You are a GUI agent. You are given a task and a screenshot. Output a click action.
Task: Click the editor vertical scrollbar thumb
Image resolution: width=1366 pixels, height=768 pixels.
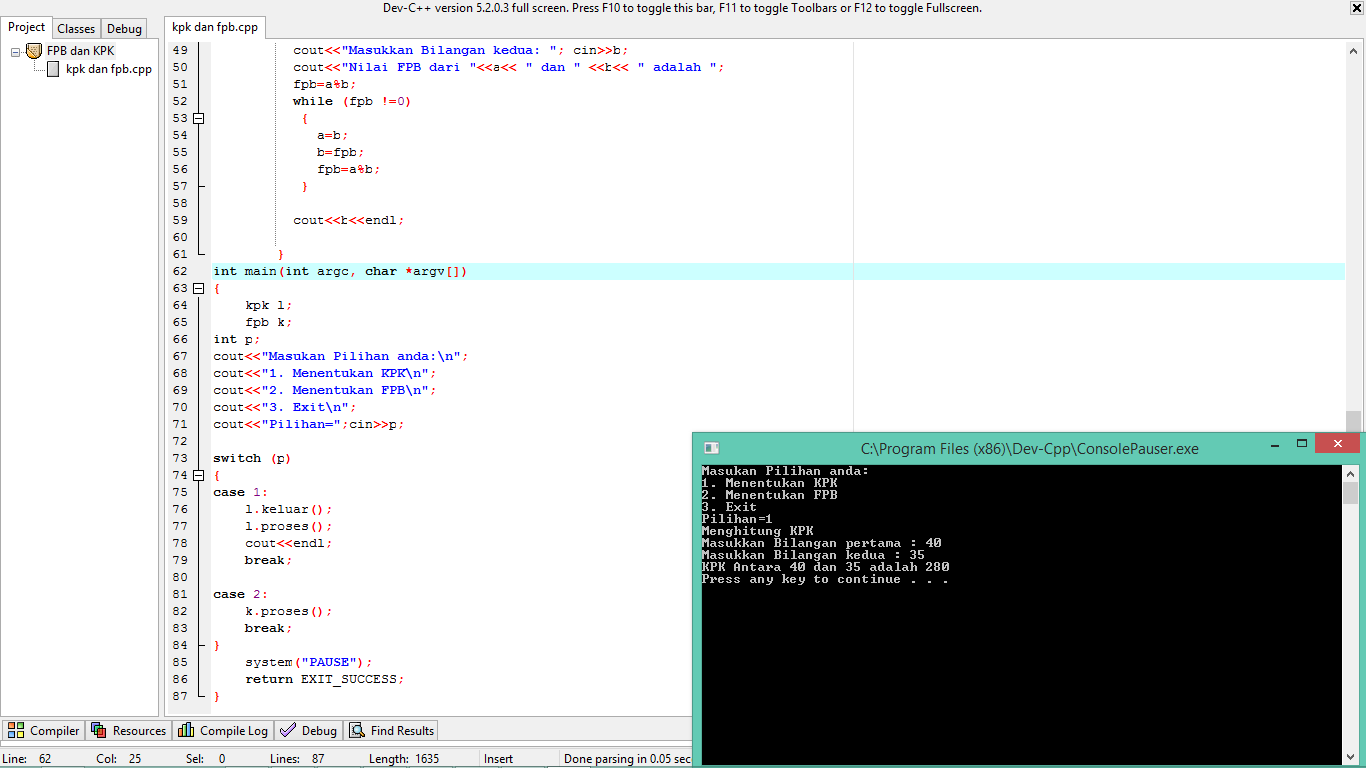pos(1353,422)
